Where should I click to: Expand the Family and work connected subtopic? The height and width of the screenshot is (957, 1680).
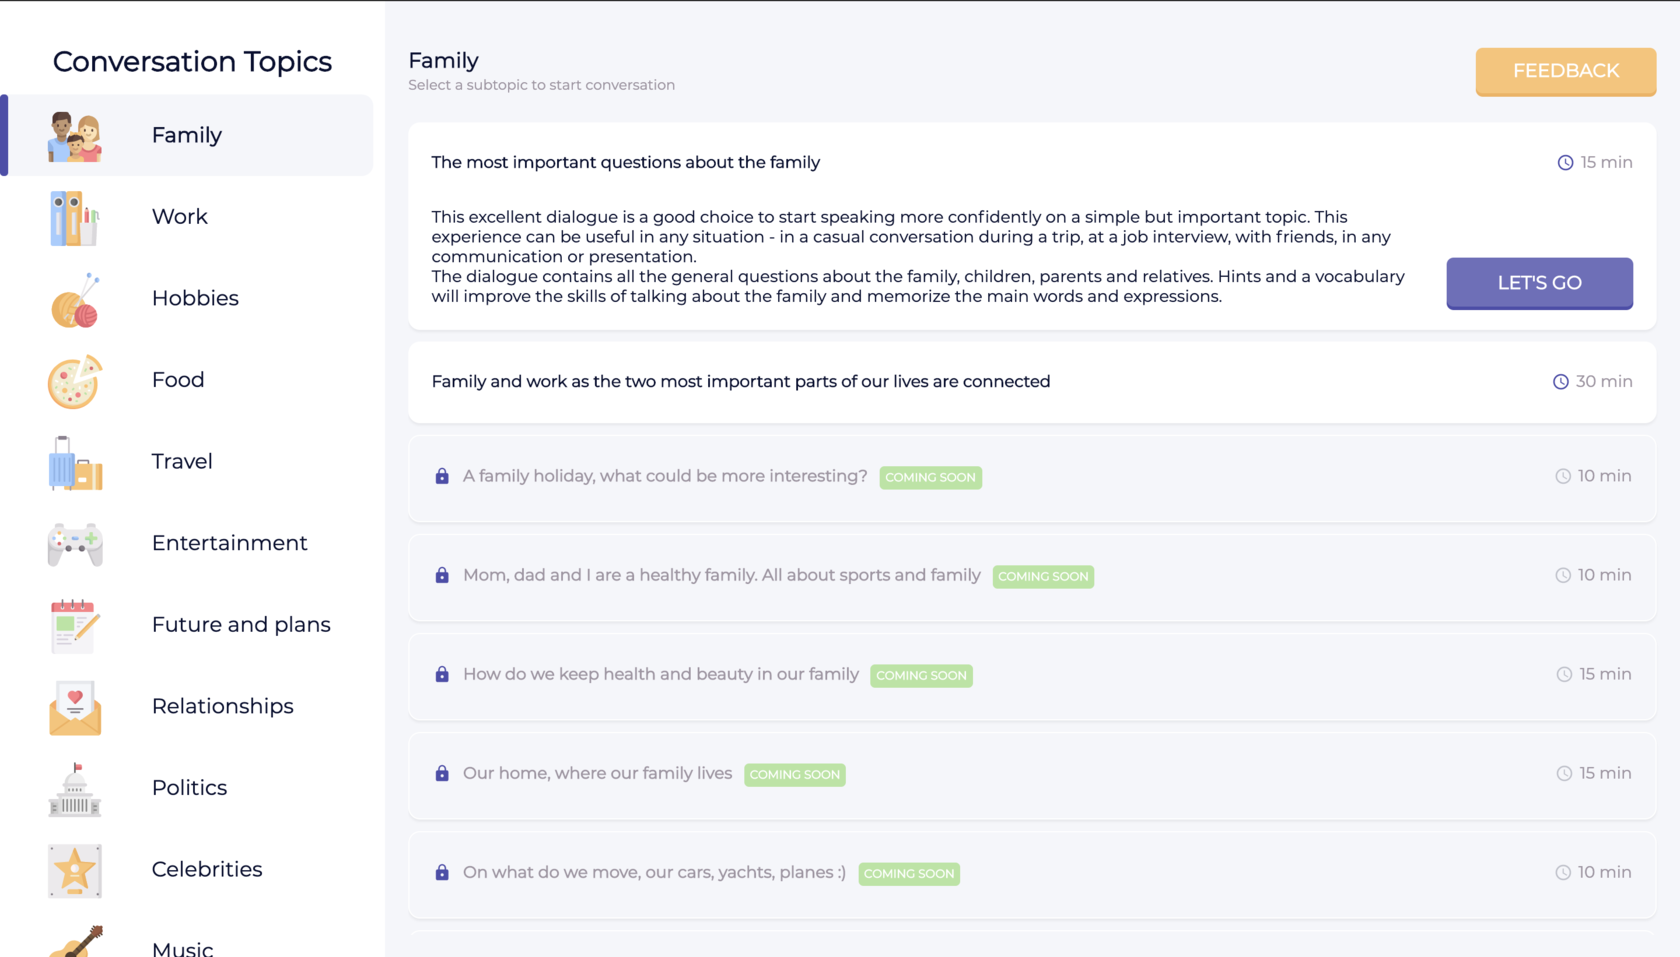click(740, 382)
